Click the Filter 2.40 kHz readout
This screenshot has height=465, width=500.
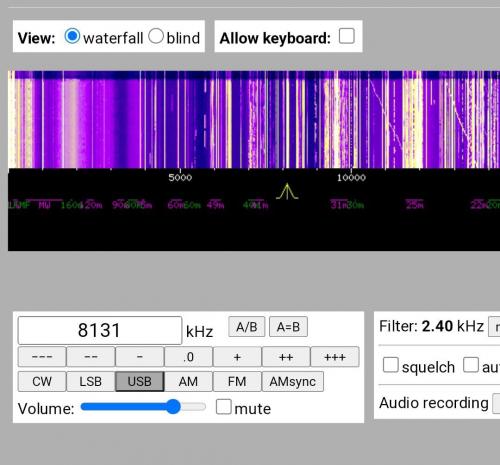[x=431, y=326]
